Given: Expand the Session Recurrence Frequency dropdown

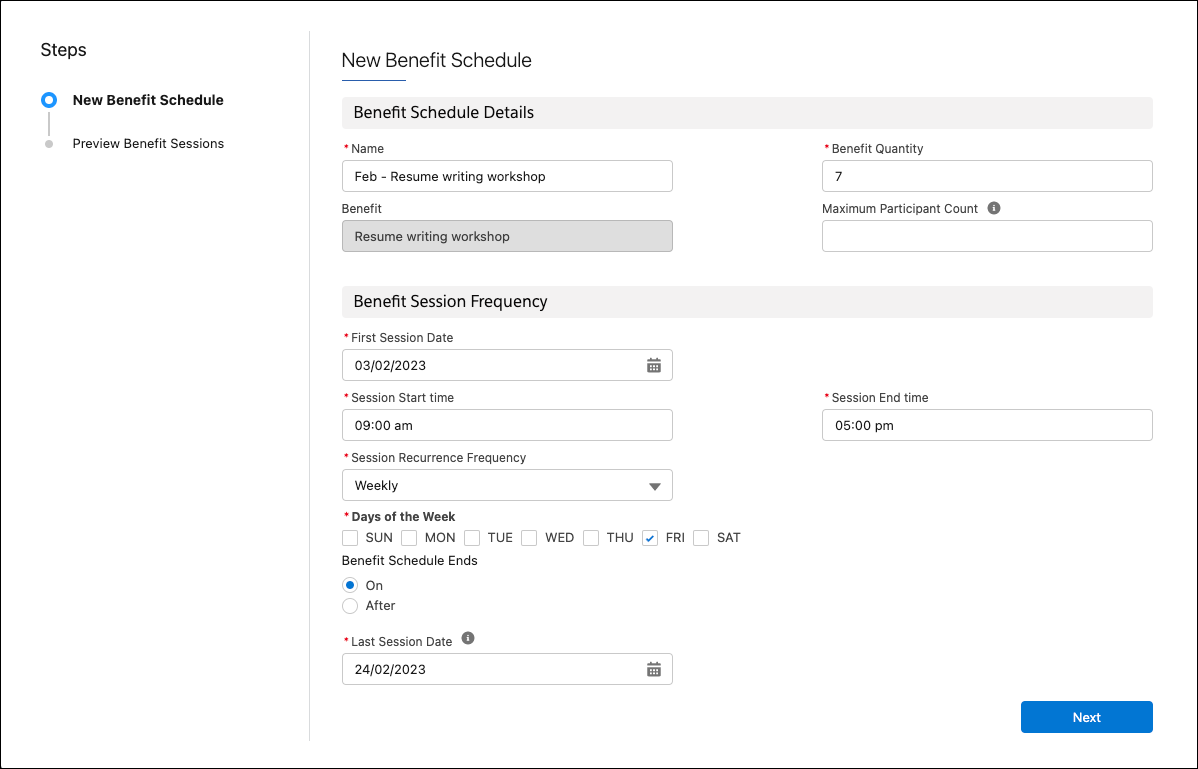Looking at the screenshot, I should pyautogui.click(x=507, y=485).
